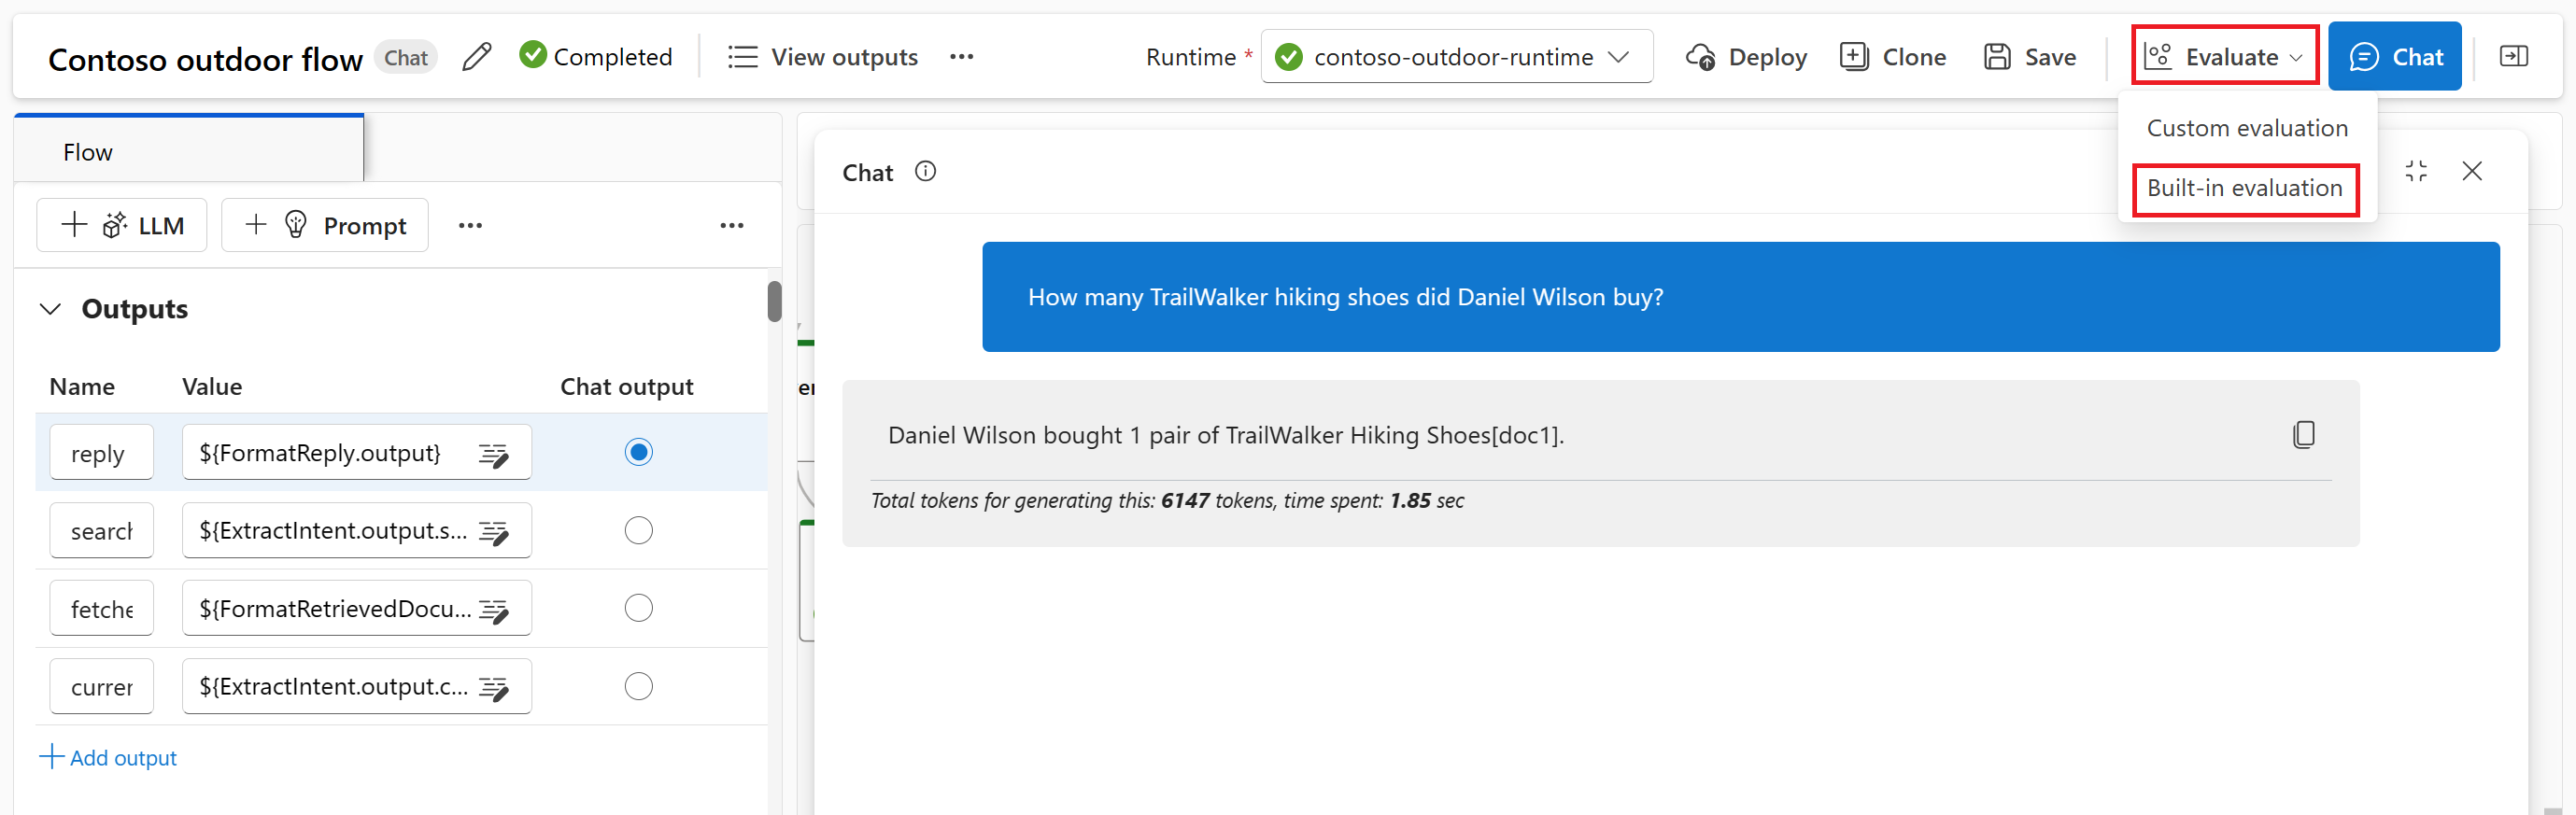Toggle the side panel icon at far right
Viewport: 2576px width, 815px height.
(2513, 57)
